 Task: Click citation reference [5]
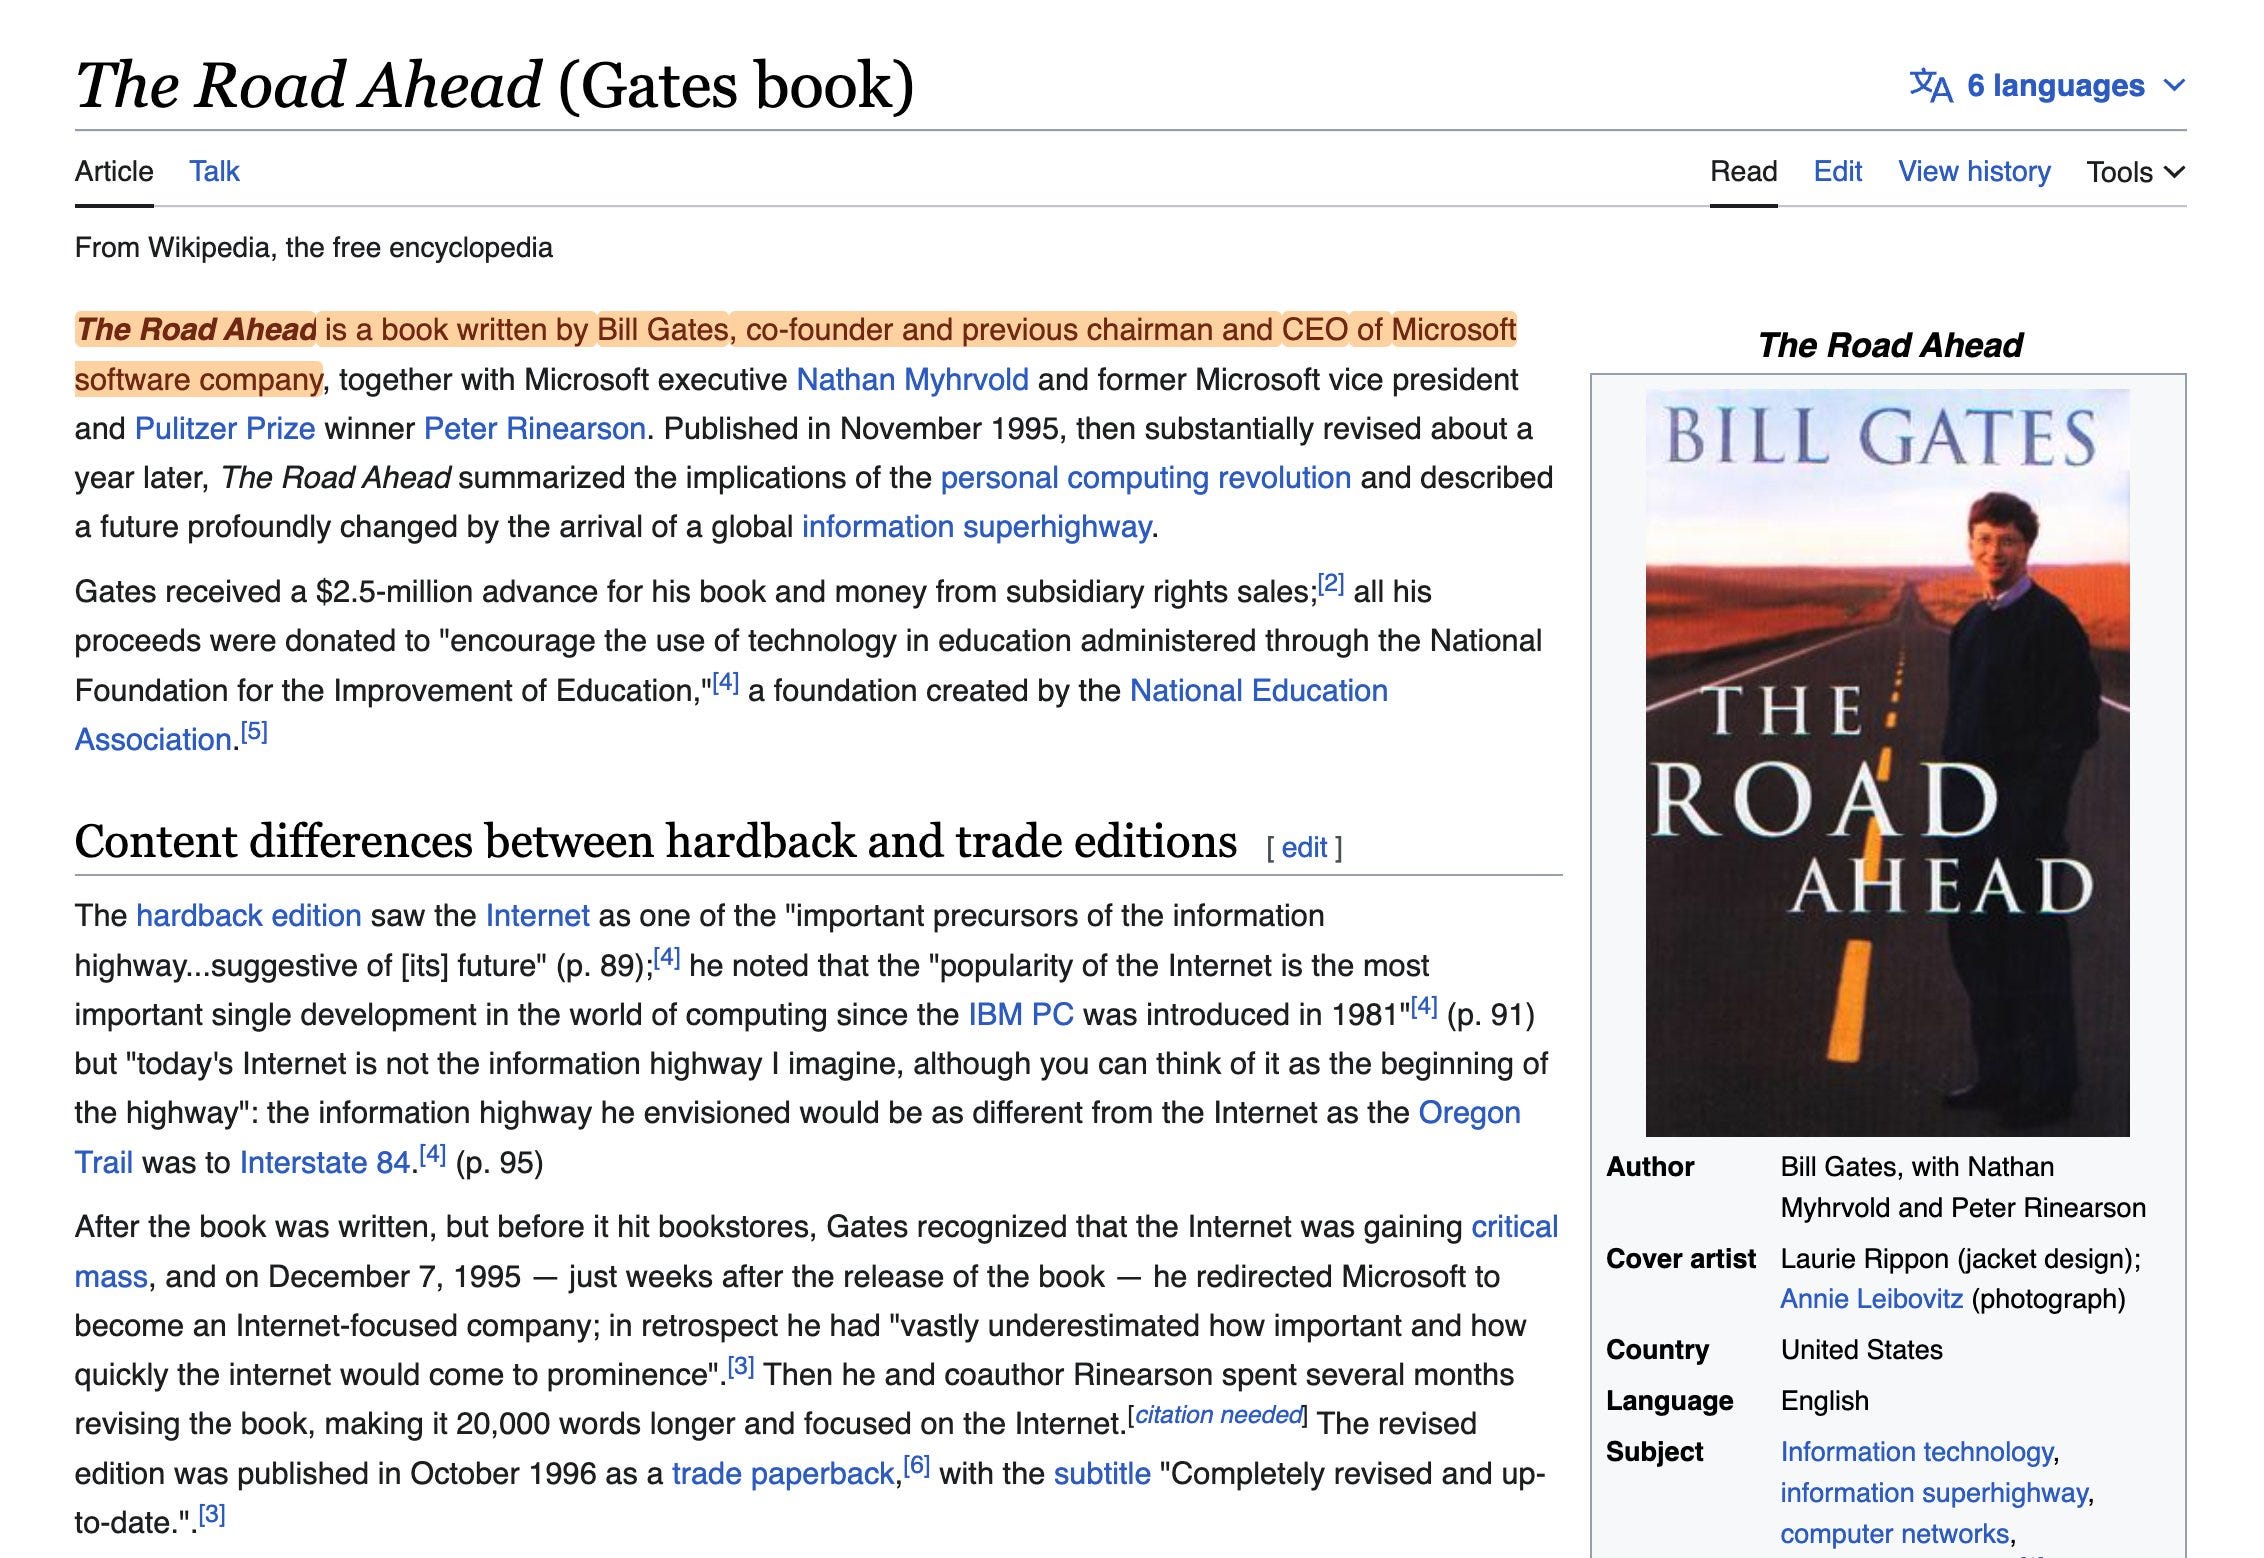(254, 731)
